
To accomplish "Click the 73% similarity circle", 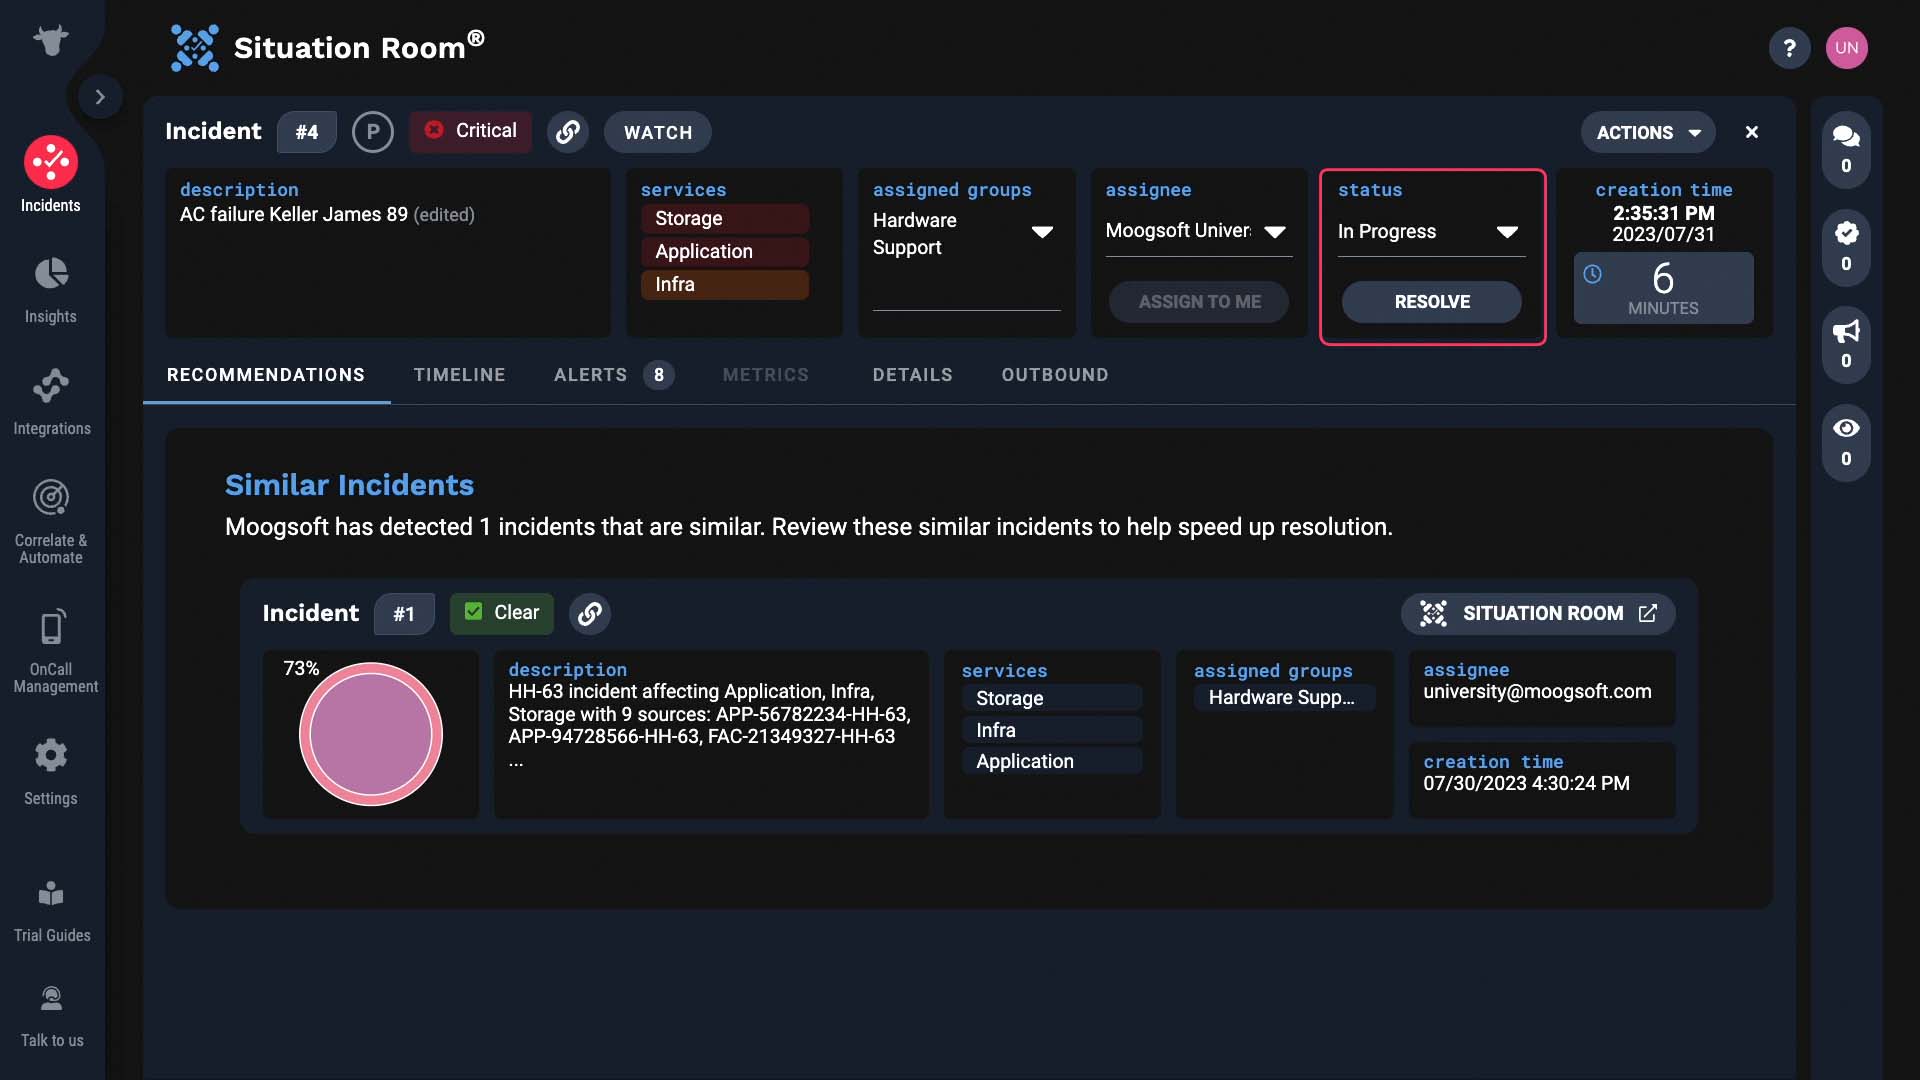I will coord(371,735).
